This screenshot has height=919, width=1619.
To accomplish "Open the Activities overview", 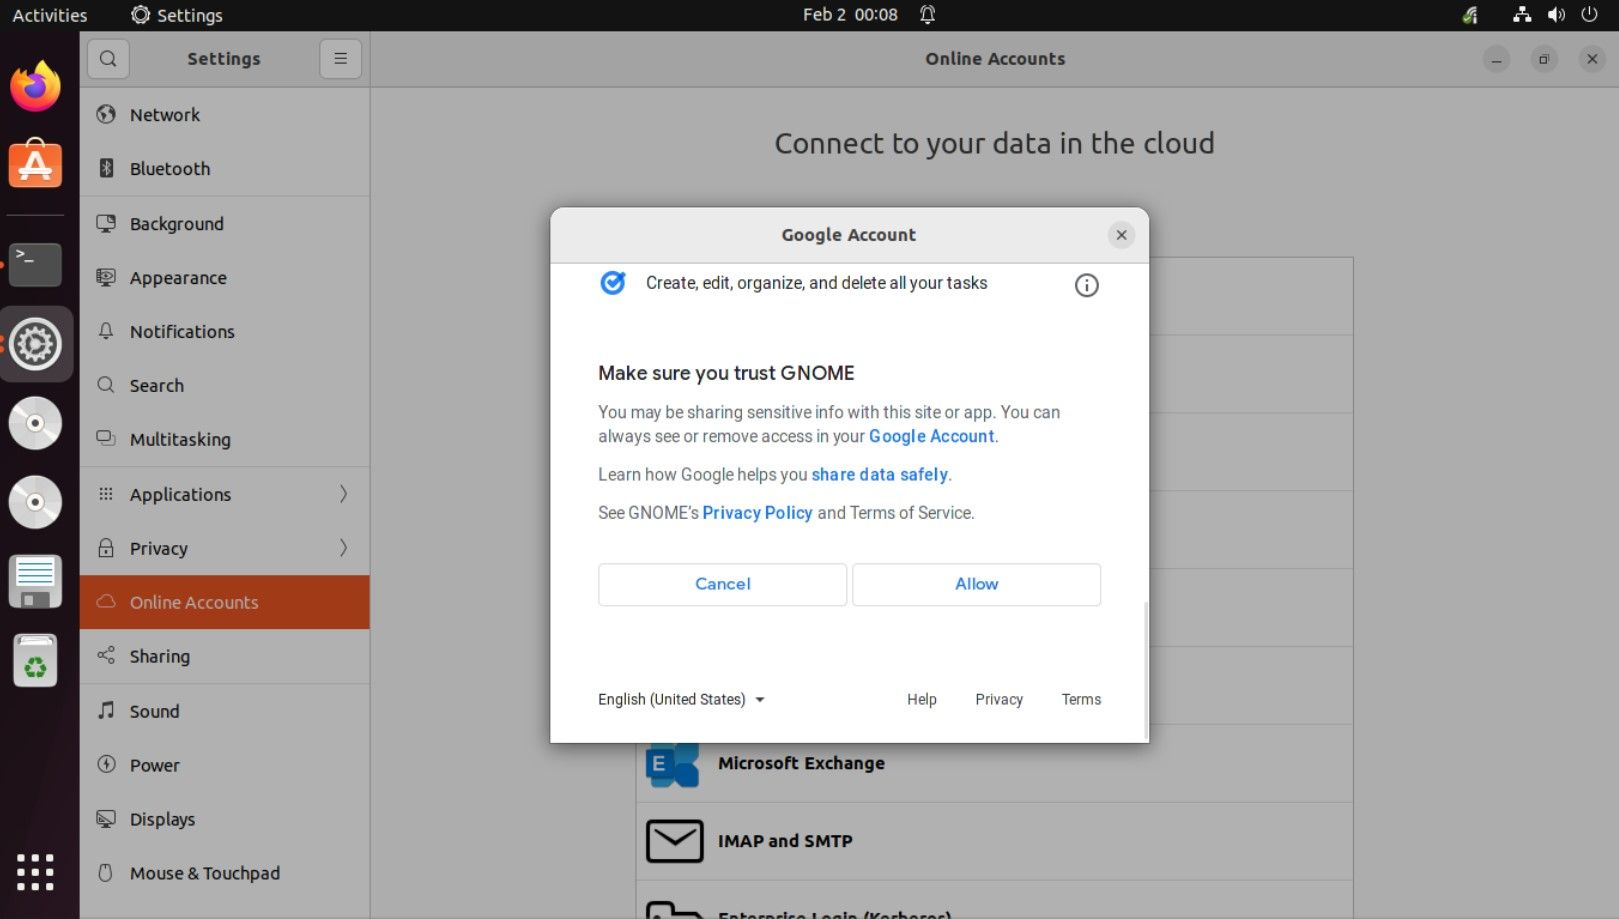I will pos(49,15).
